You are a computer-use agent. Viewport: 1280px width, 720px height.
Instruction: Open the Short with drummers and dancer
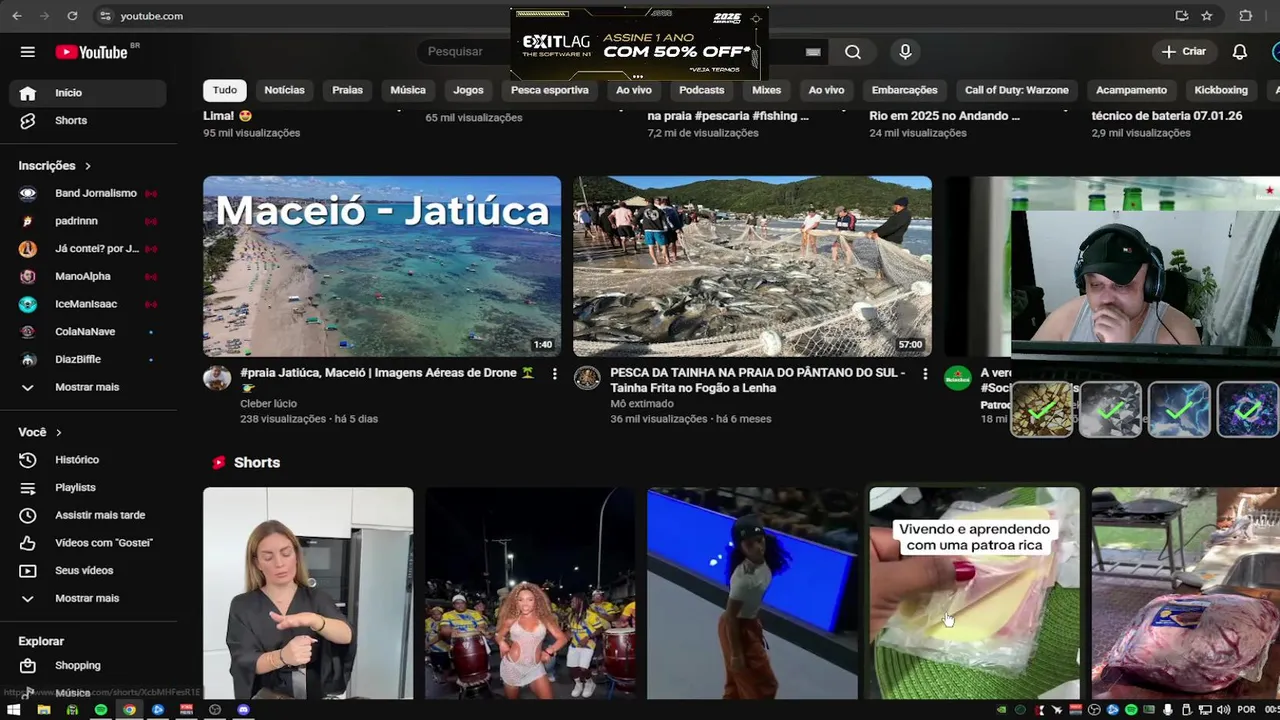click(x=530, y=593)
